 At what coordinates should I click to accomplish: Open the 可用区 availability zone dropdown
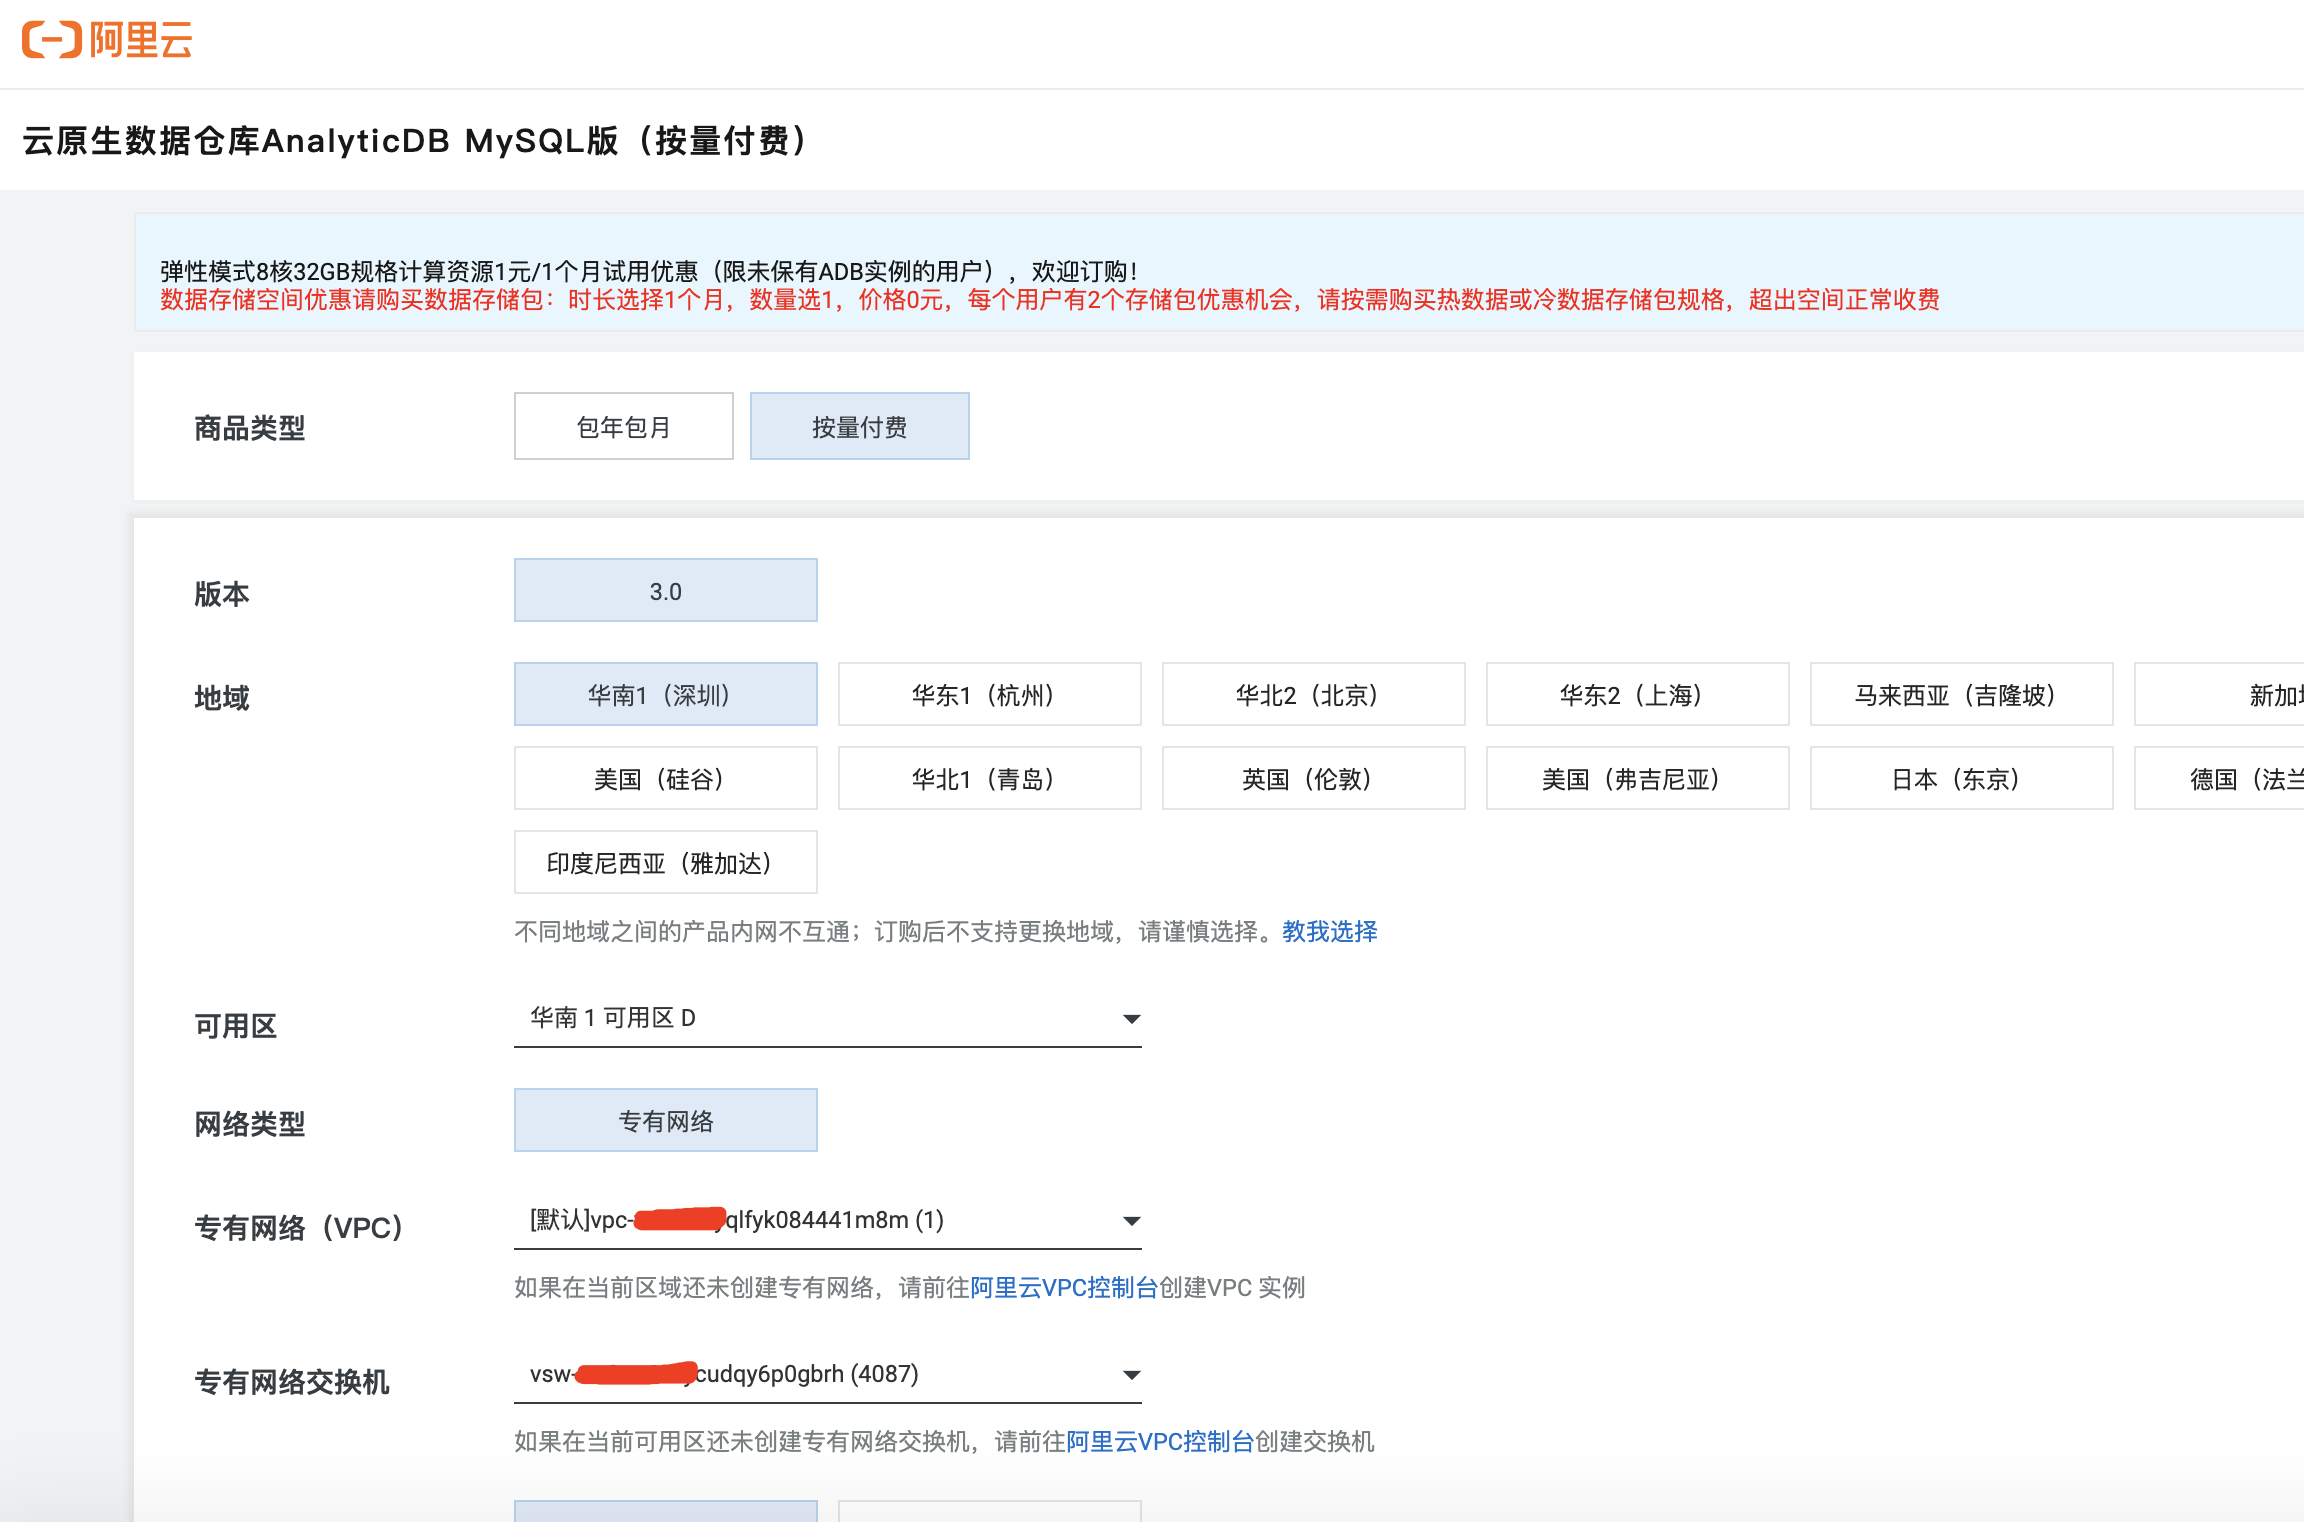coord(1130,1018)
